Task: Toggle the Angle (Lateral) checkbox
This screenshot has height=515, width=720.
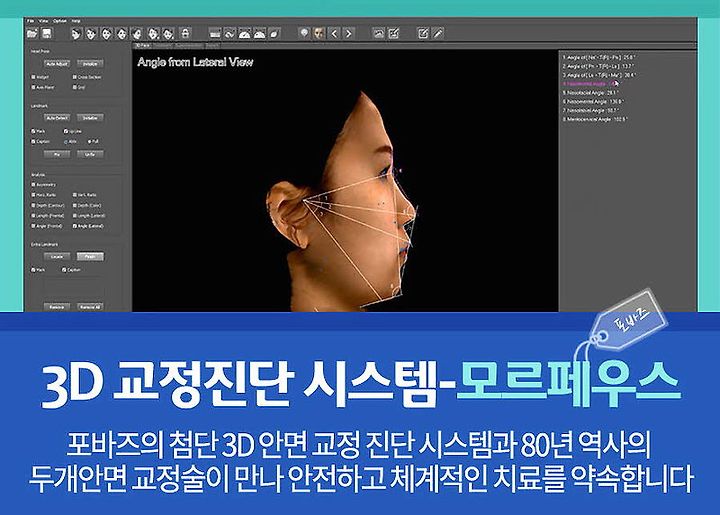Action: coord(75,226)
